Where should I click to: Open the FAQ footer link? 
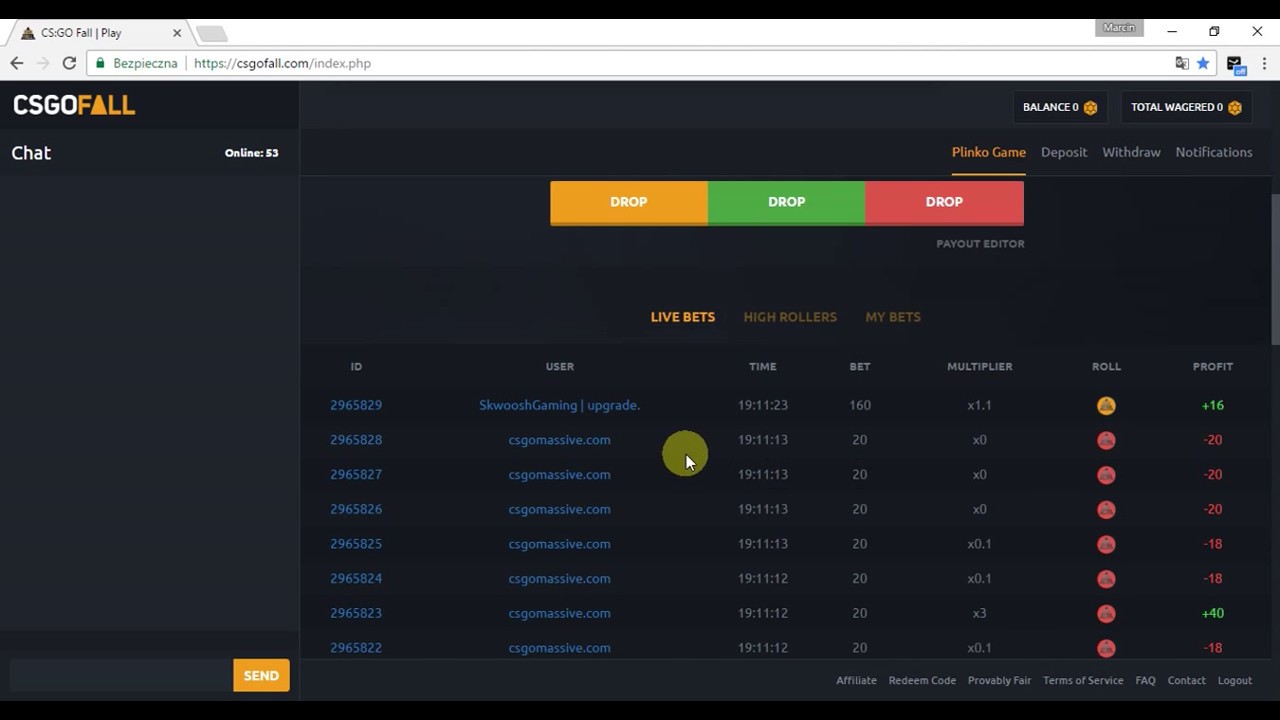click(1145, 680)
